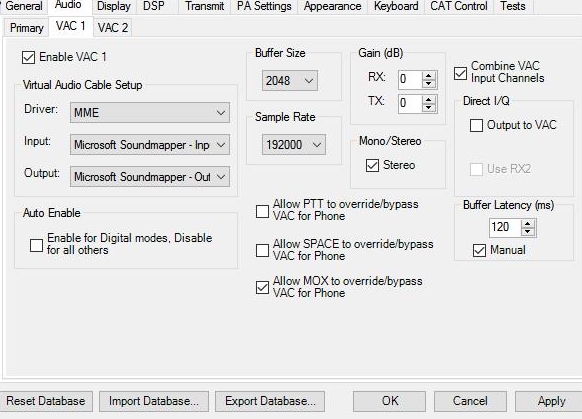Open Input device Microsoft Soundmapper dropdown
The width and height of the screenshot is (582, 419).
(x=150, y=145)
